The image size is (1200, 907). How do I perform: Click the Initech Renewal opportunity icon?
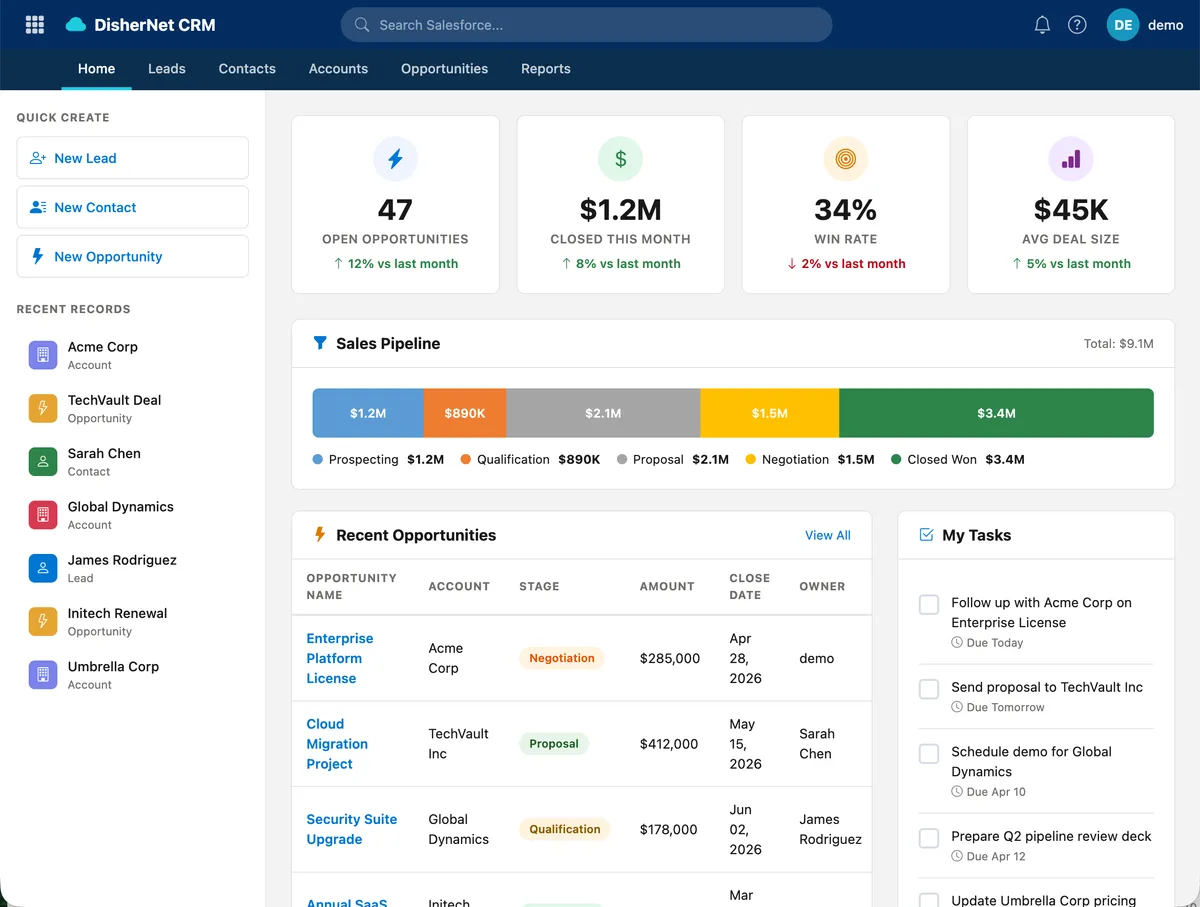point(42,621)
